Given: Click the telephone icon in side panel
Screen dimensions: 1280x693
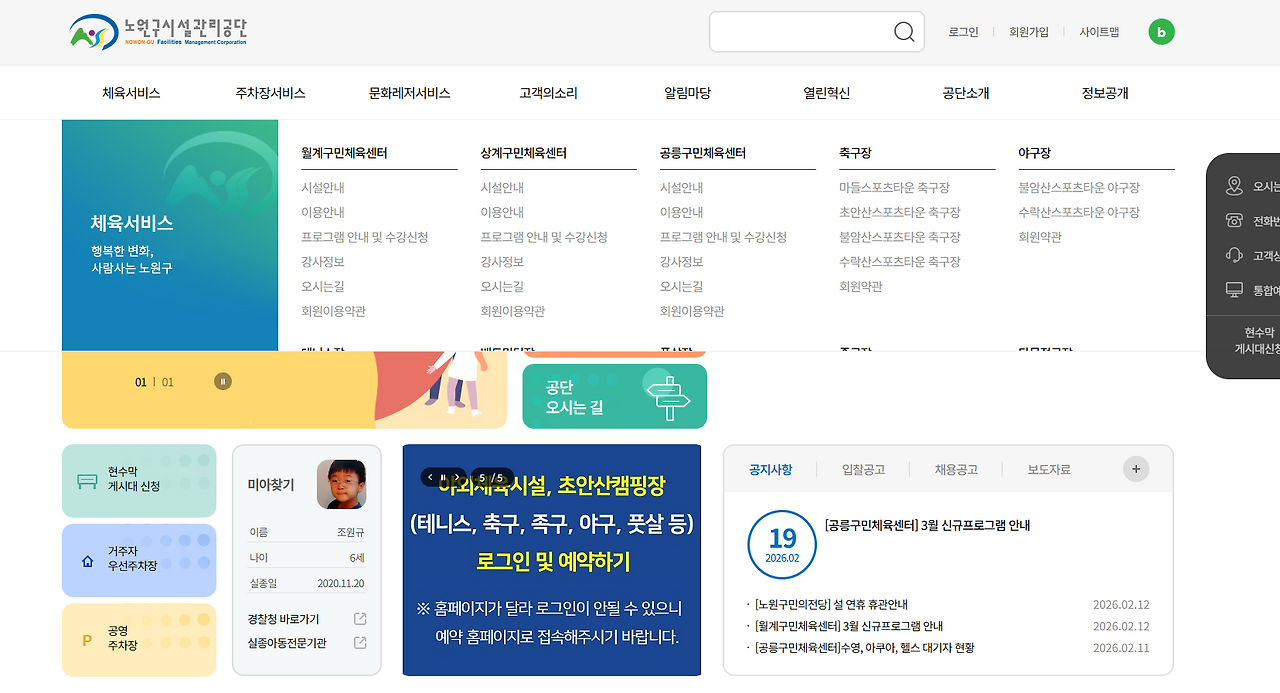Looking at the screenshot, I should (x=1234, y=221).
